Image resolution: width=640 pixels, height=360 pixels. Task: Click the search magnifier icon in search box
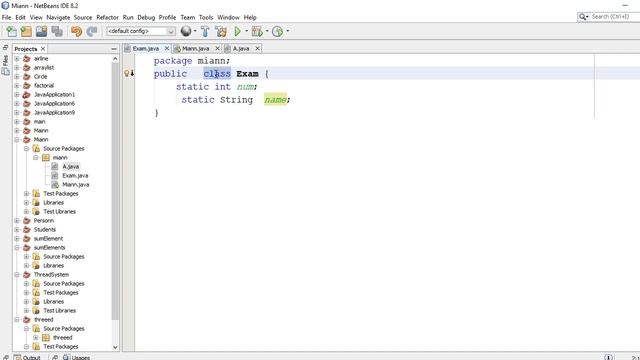(x=582, y=17)
